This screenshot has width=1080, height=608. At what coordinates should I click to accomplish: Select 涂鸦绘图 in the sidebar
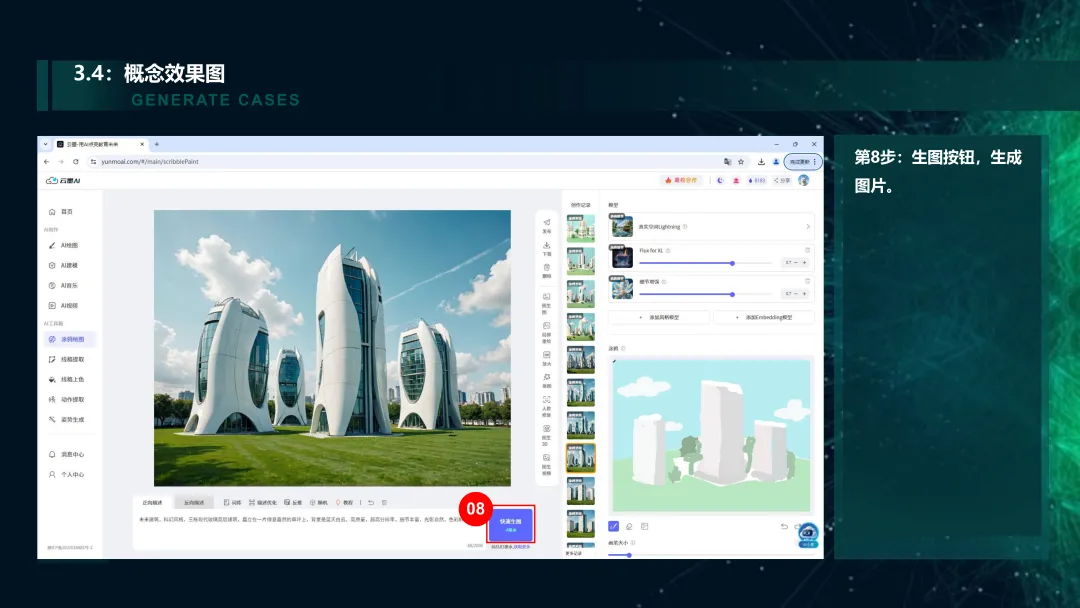tap(69, 339)
